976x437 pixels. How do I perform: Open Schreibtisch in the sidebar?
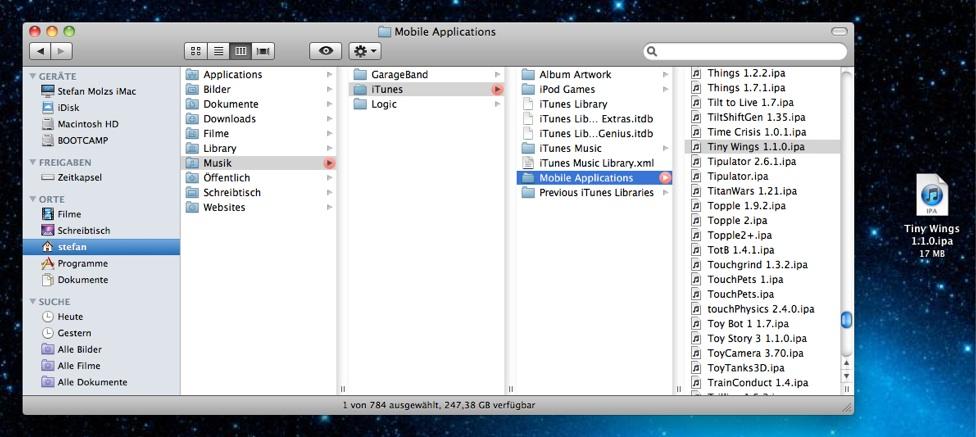tap(101, 230)
